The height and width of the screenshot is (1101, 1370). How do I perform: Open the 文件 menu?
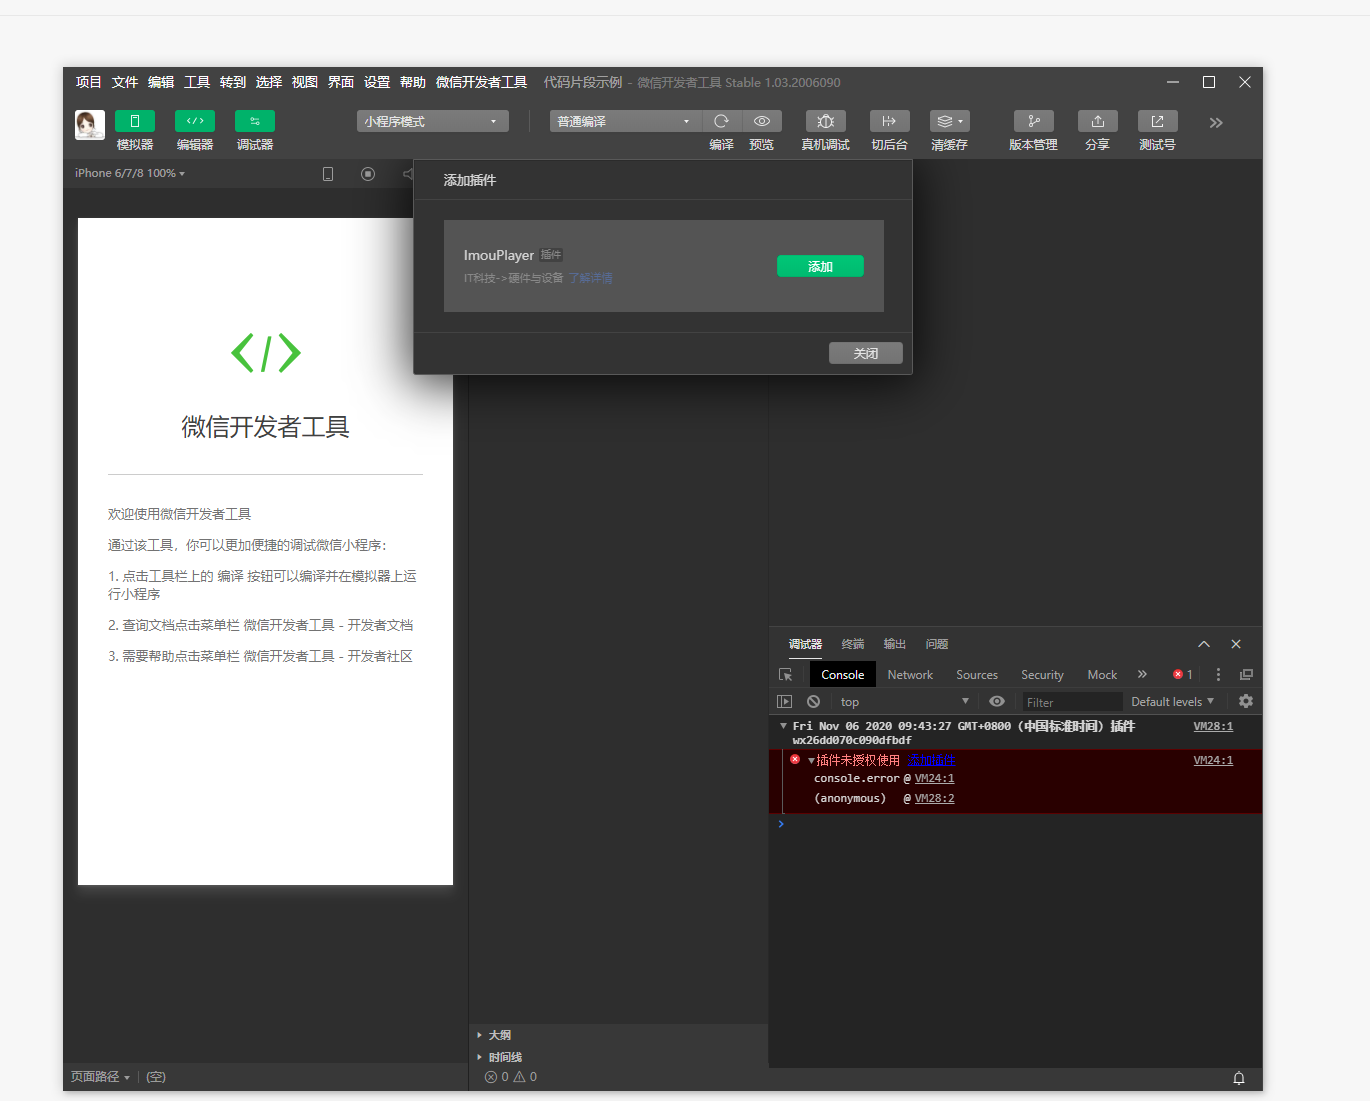[125, 82]
